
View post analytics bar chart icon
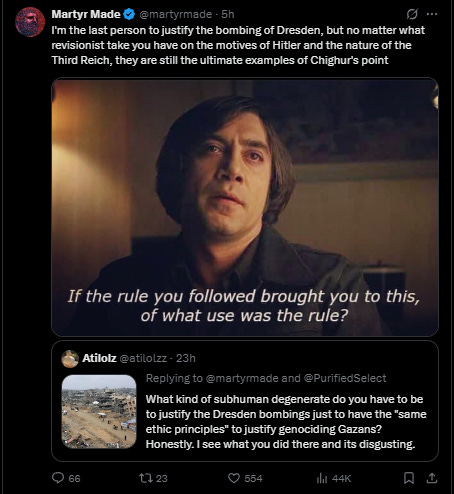click(x=322, y=478)
